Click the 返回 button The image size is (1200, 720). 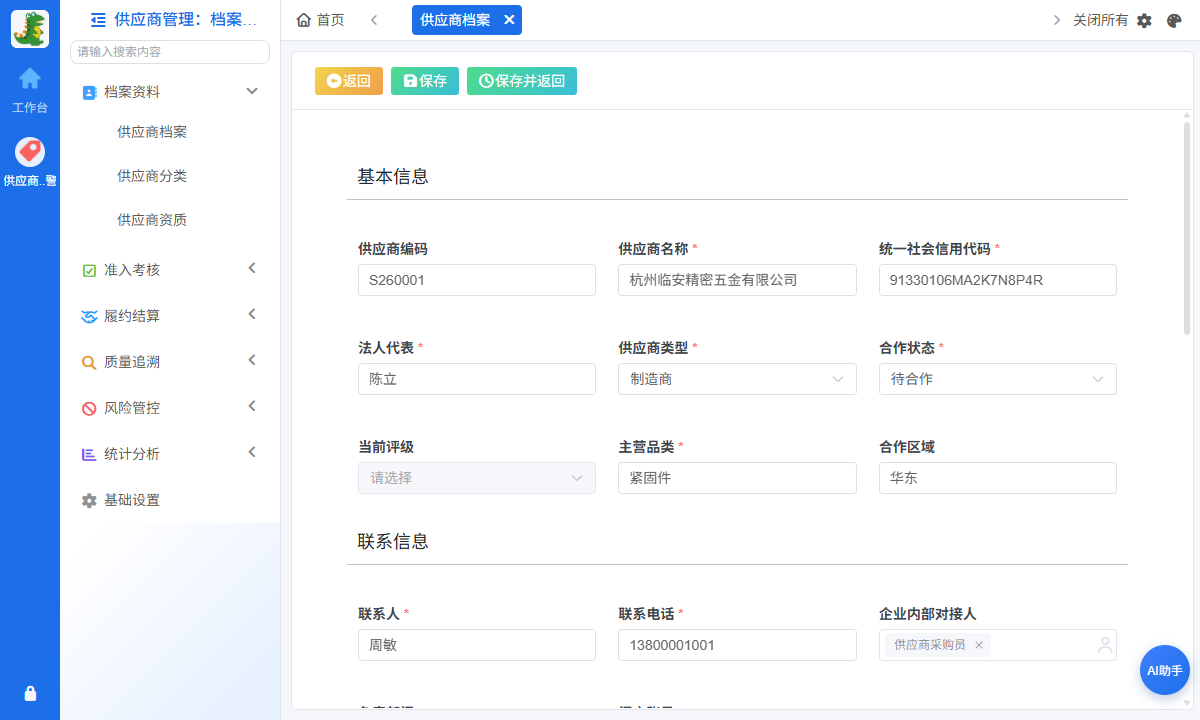click(349, 81)
